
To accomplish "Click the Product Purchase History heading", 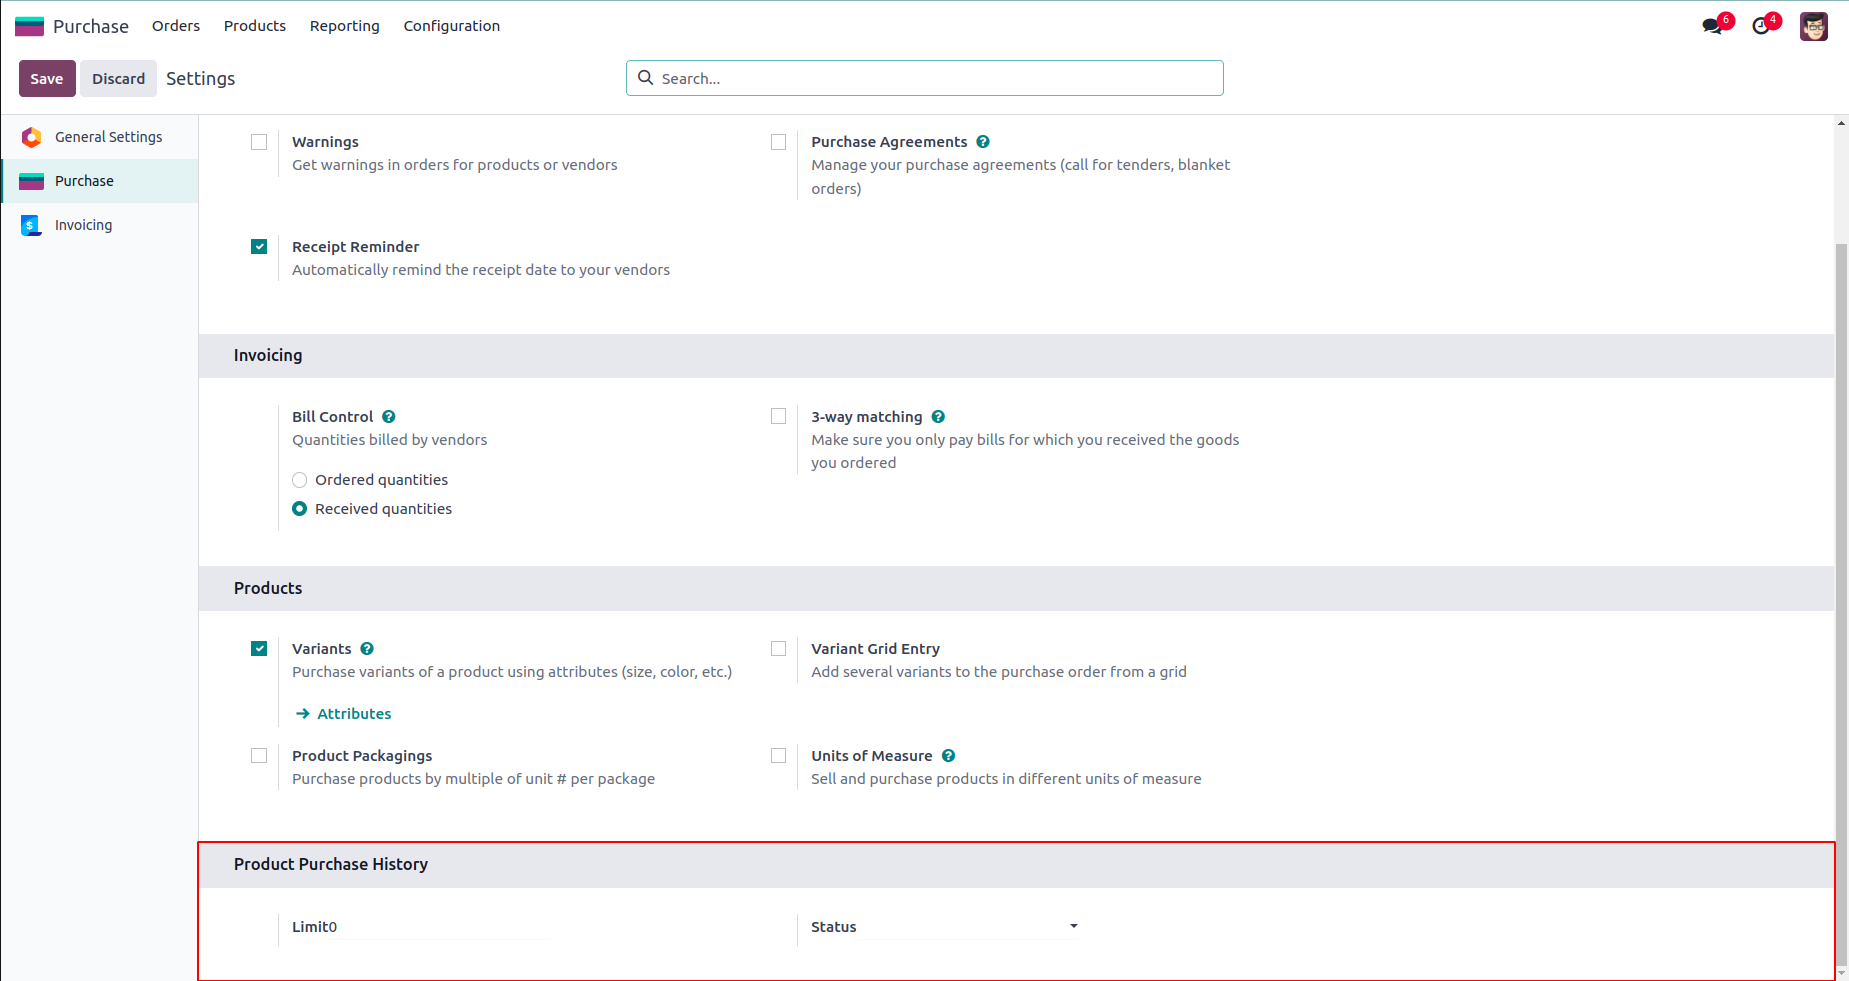I will [x=331, y=864].
